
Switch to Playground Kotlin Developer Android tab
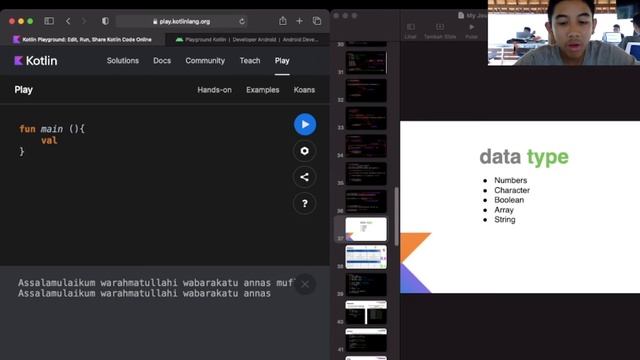click(x=247, y=40)
